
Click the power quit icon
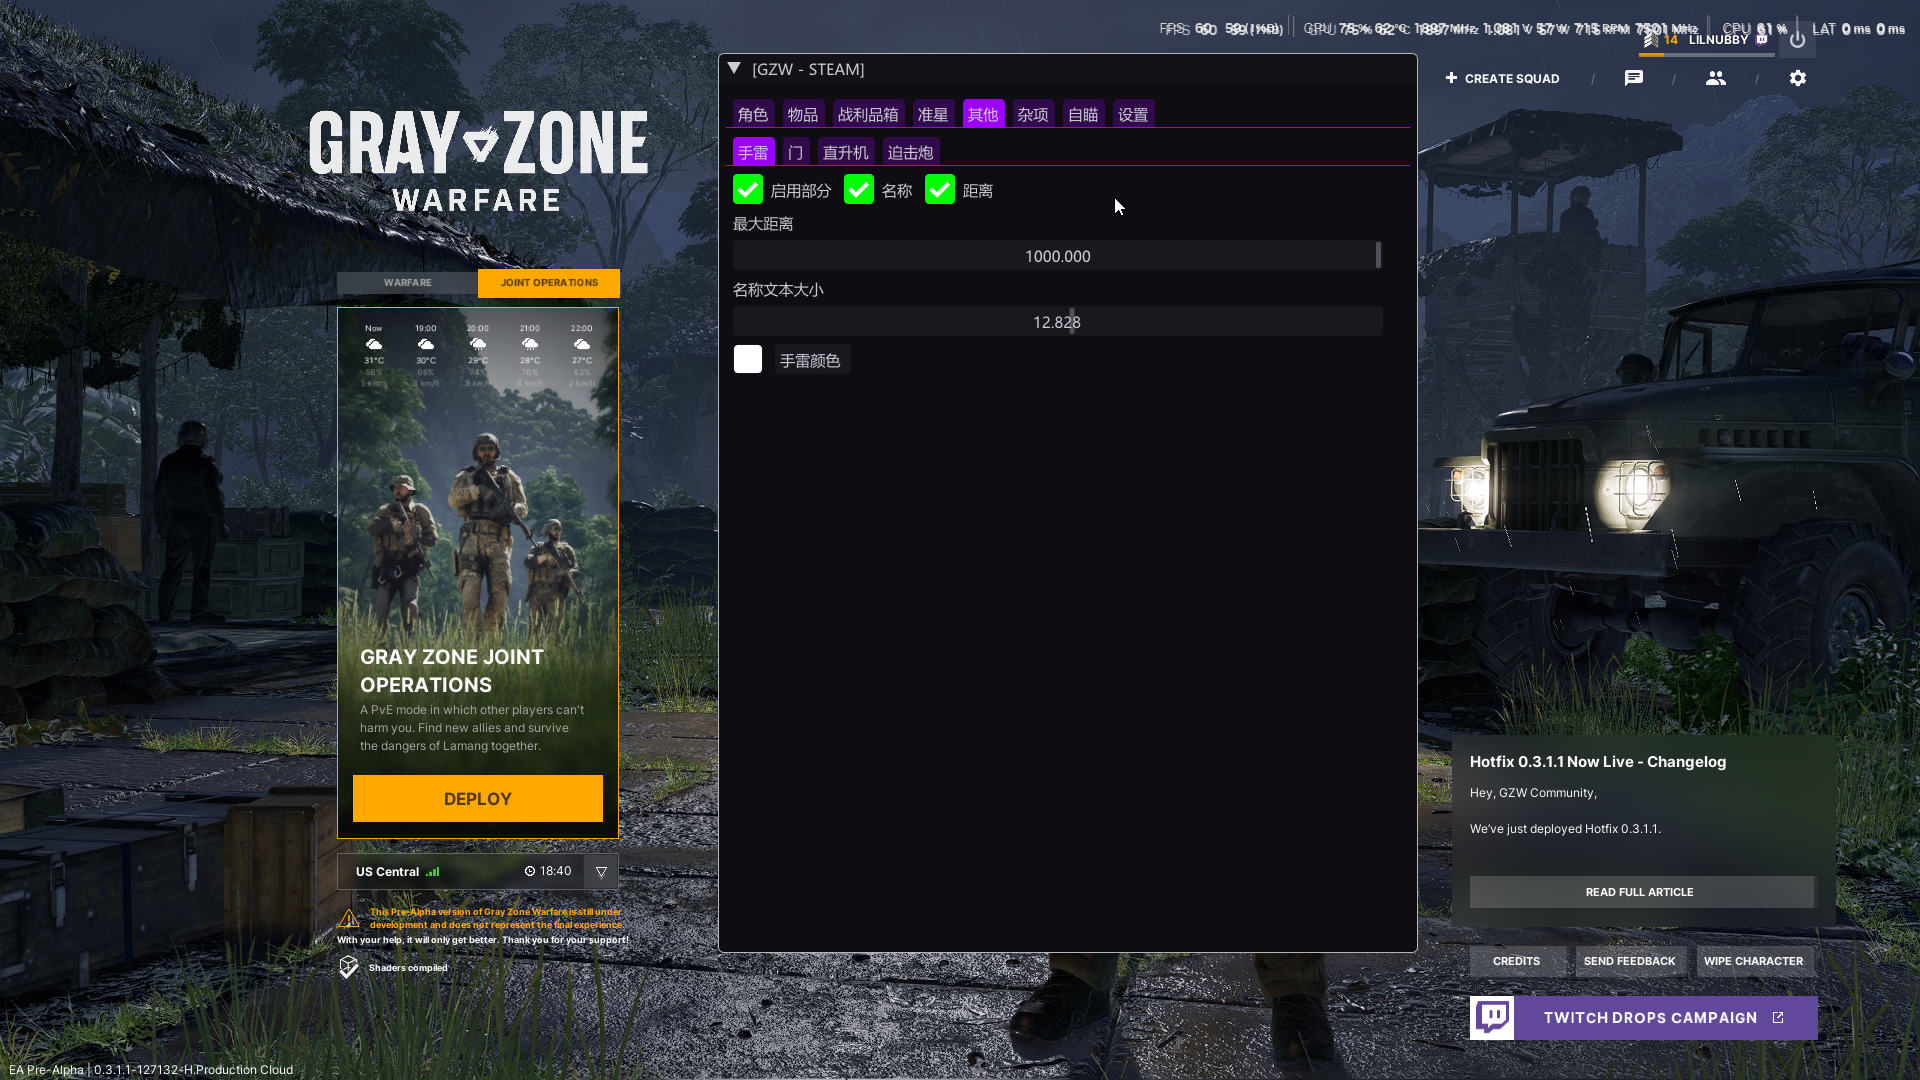(1797, 40)
